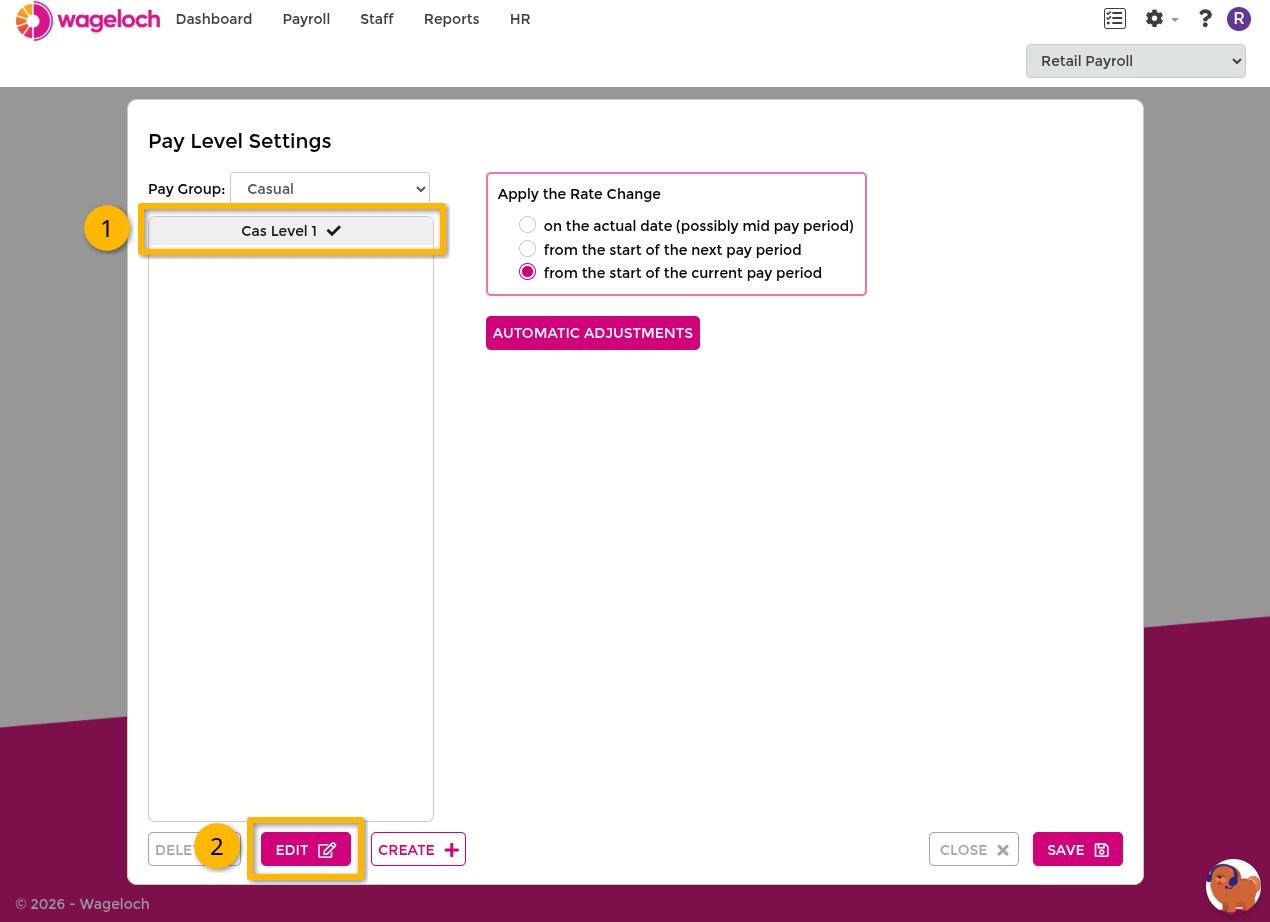1270x922 pixels.
Task: Select the Cas Level 1 pay level
Action: [x=291, y=231]
